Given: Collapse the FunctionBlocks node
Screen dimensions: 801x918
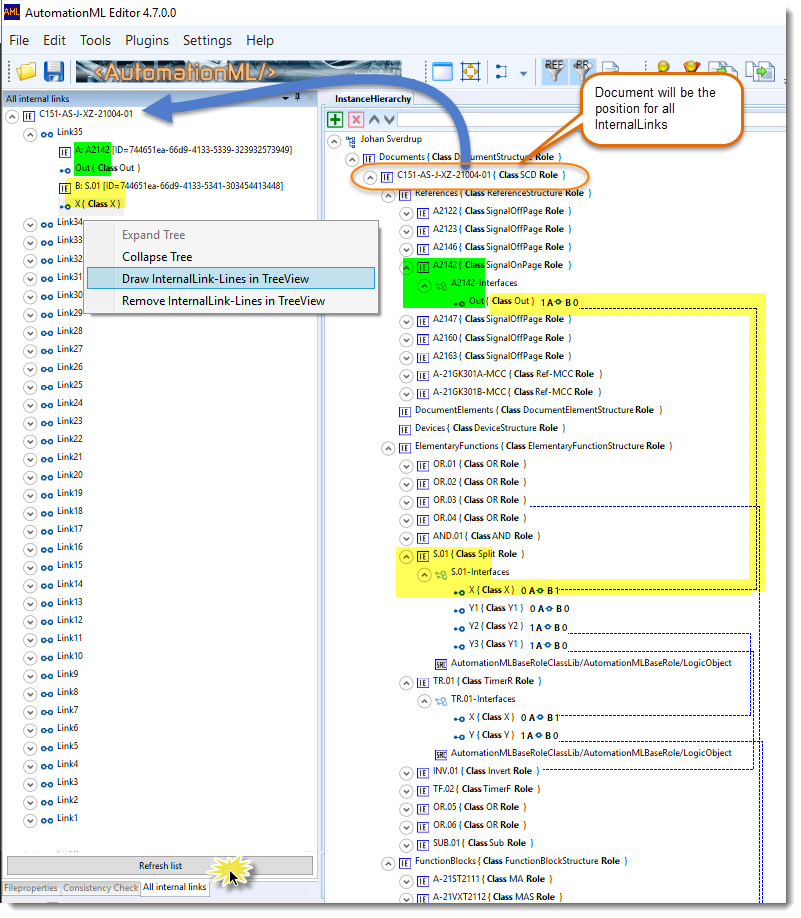Looking at the screenshot, I should tap(388, 864).
